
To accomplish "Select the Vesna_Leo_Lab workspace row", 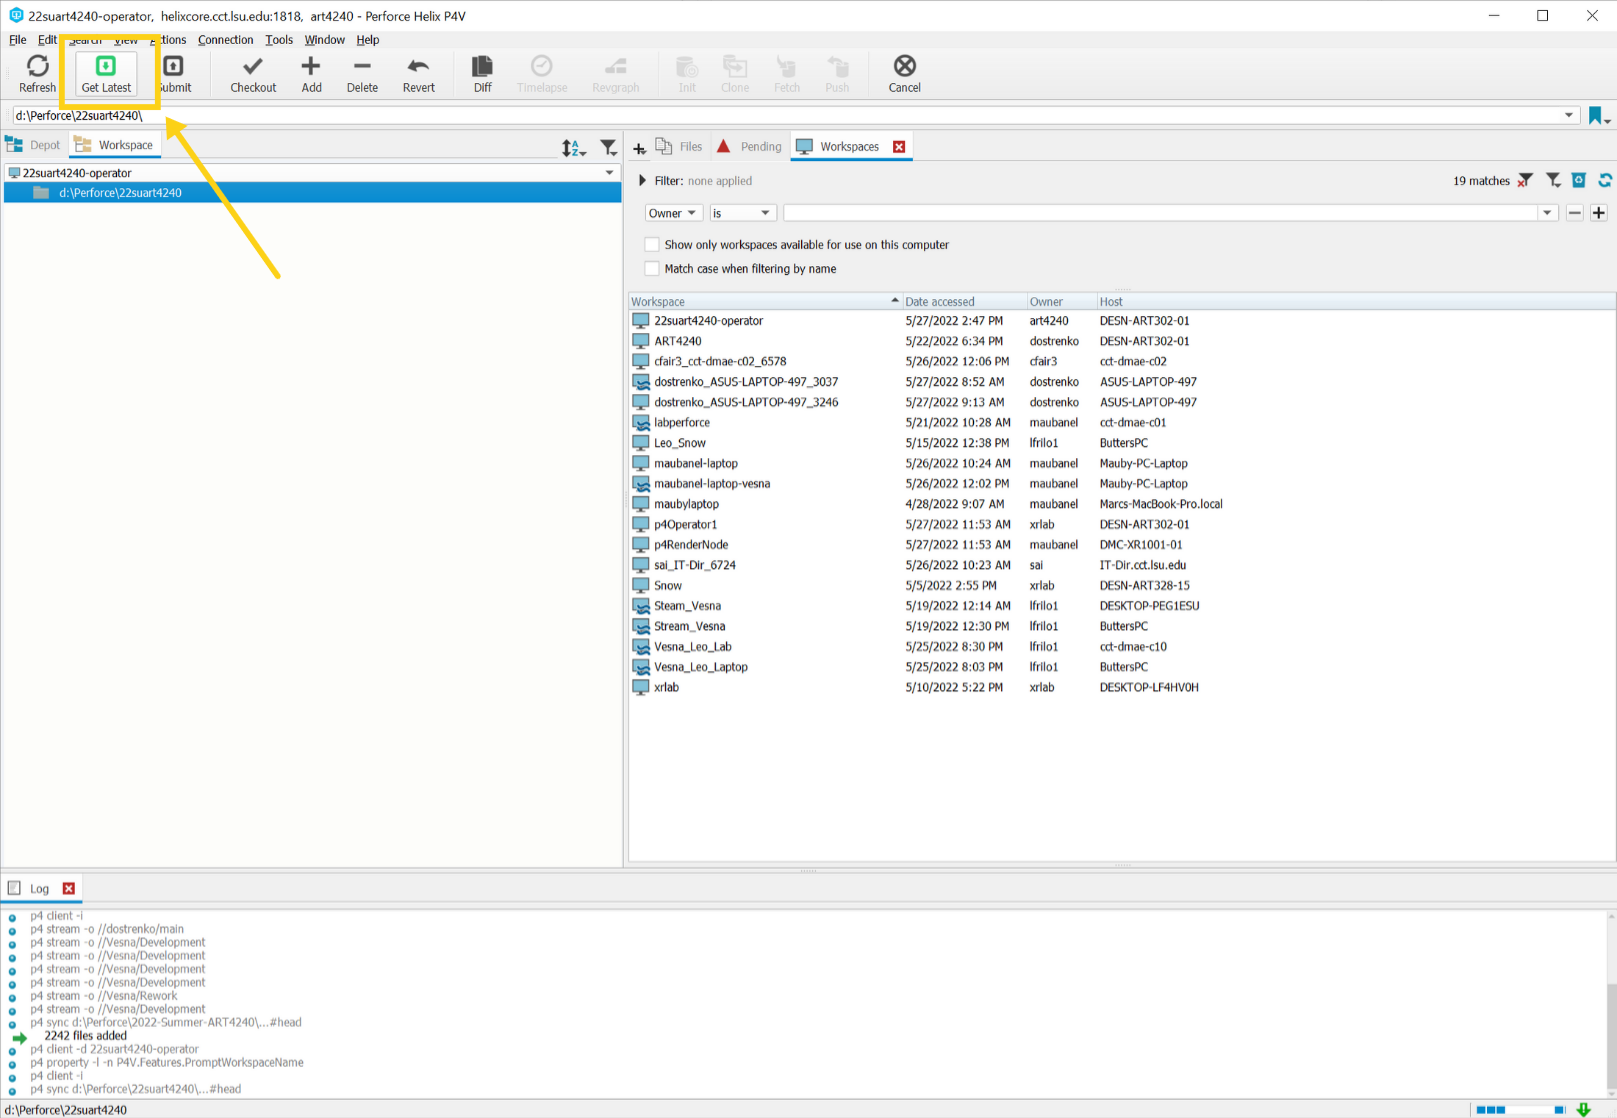I will point(1121,647).
